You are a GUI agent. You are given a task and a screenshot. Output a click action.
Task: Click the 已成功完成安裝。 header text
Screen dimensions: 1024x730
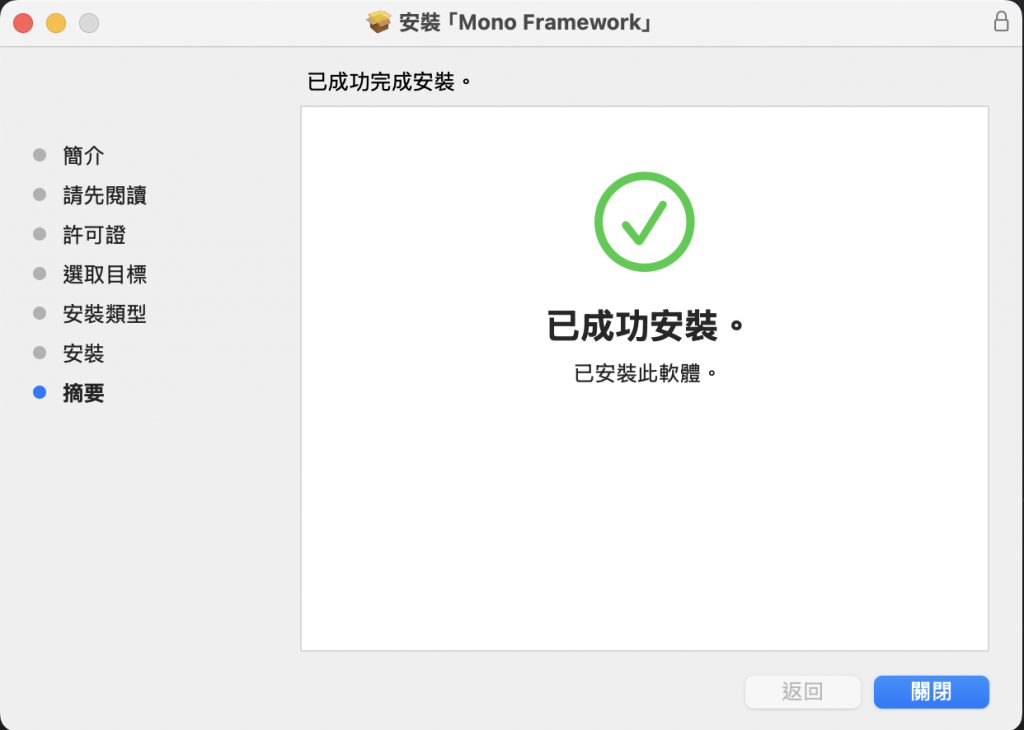click(389, 82)
